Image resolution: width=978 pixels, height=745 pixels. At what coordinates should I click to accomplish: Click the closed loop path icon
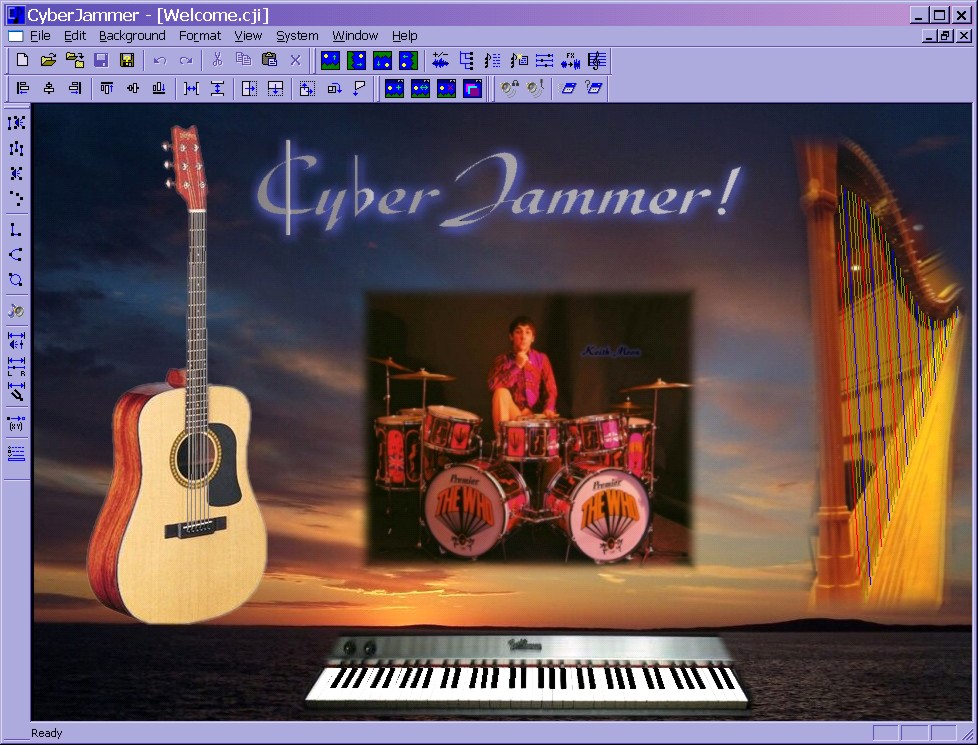point(16,280)
